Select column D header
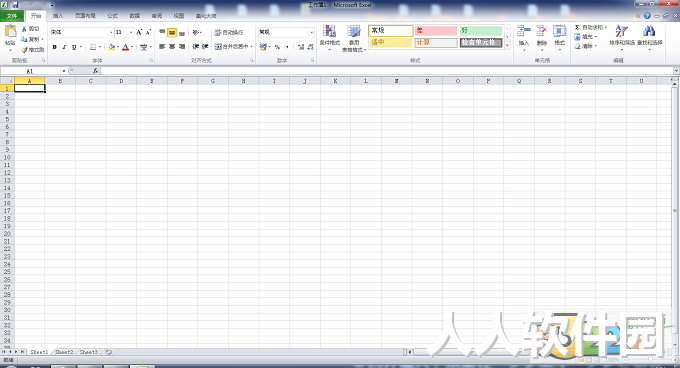 tap(121, 81)
